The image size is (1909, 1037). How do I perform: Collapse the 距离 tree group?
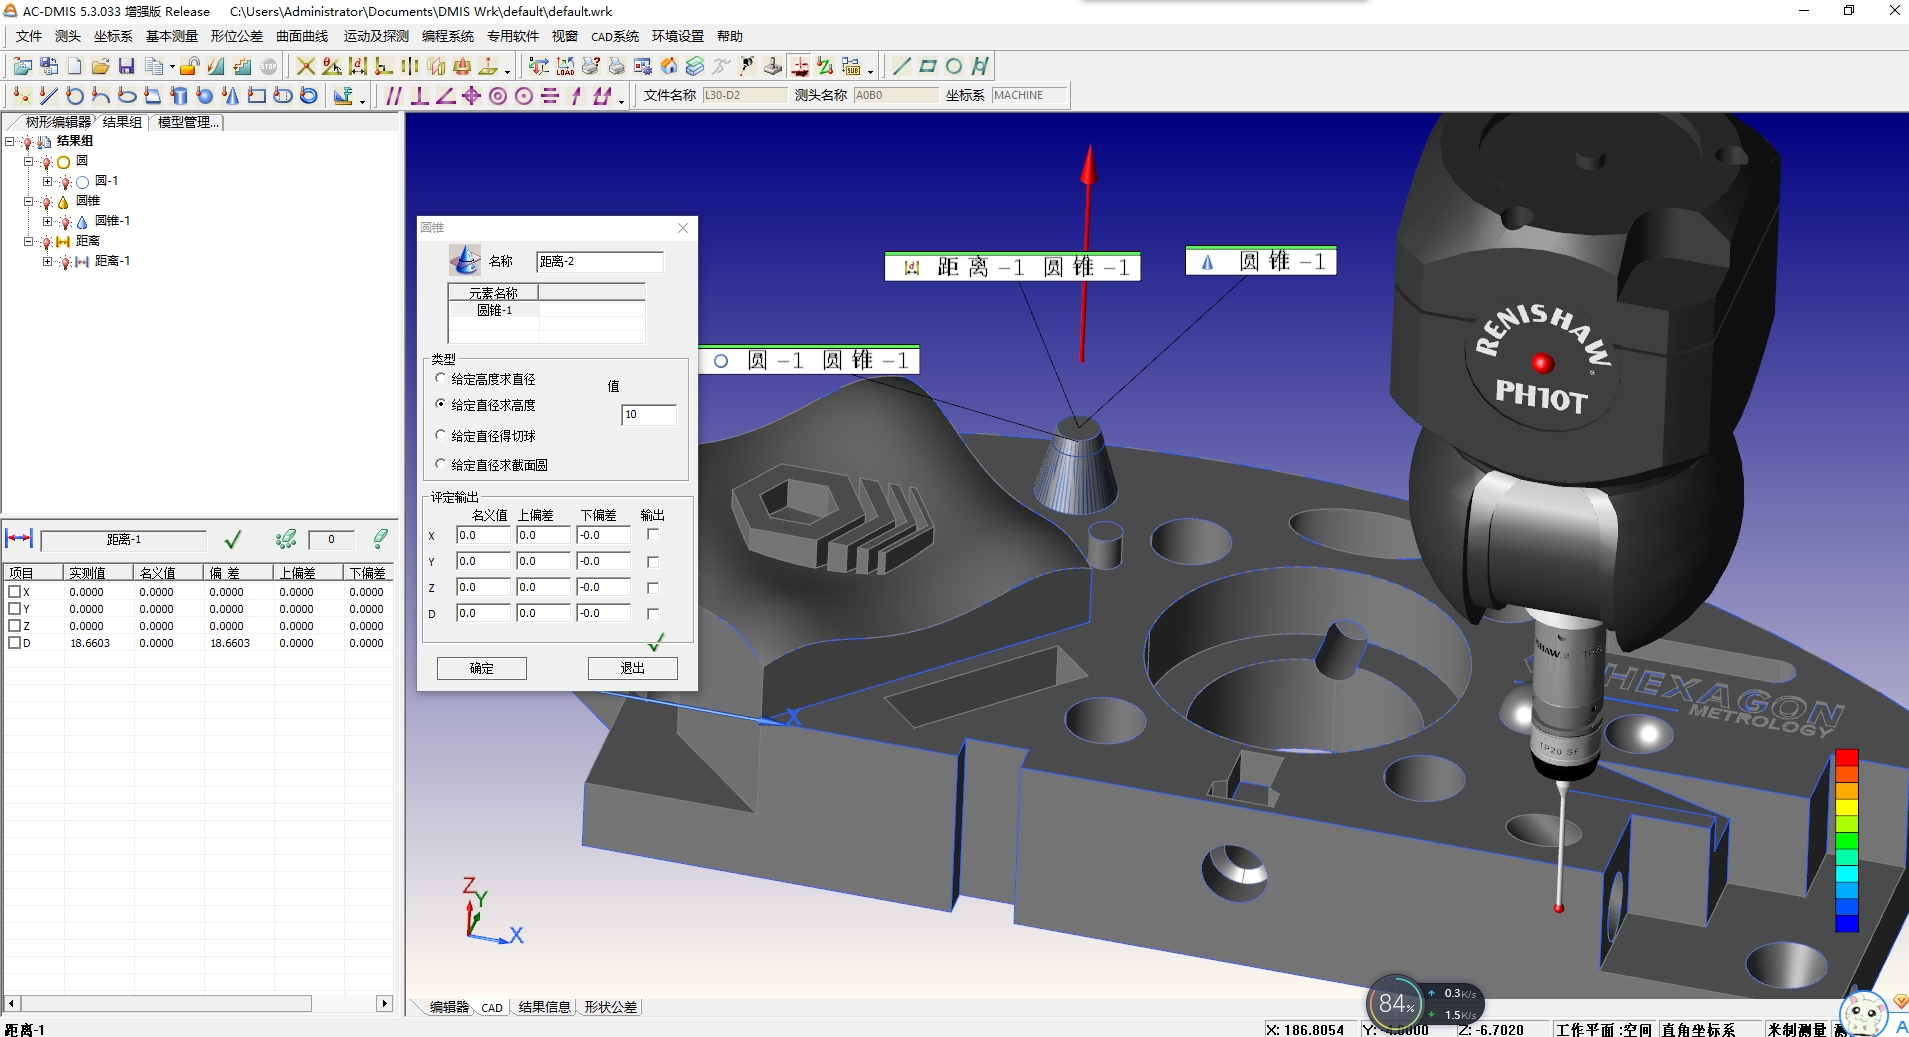tap(29, 241)
